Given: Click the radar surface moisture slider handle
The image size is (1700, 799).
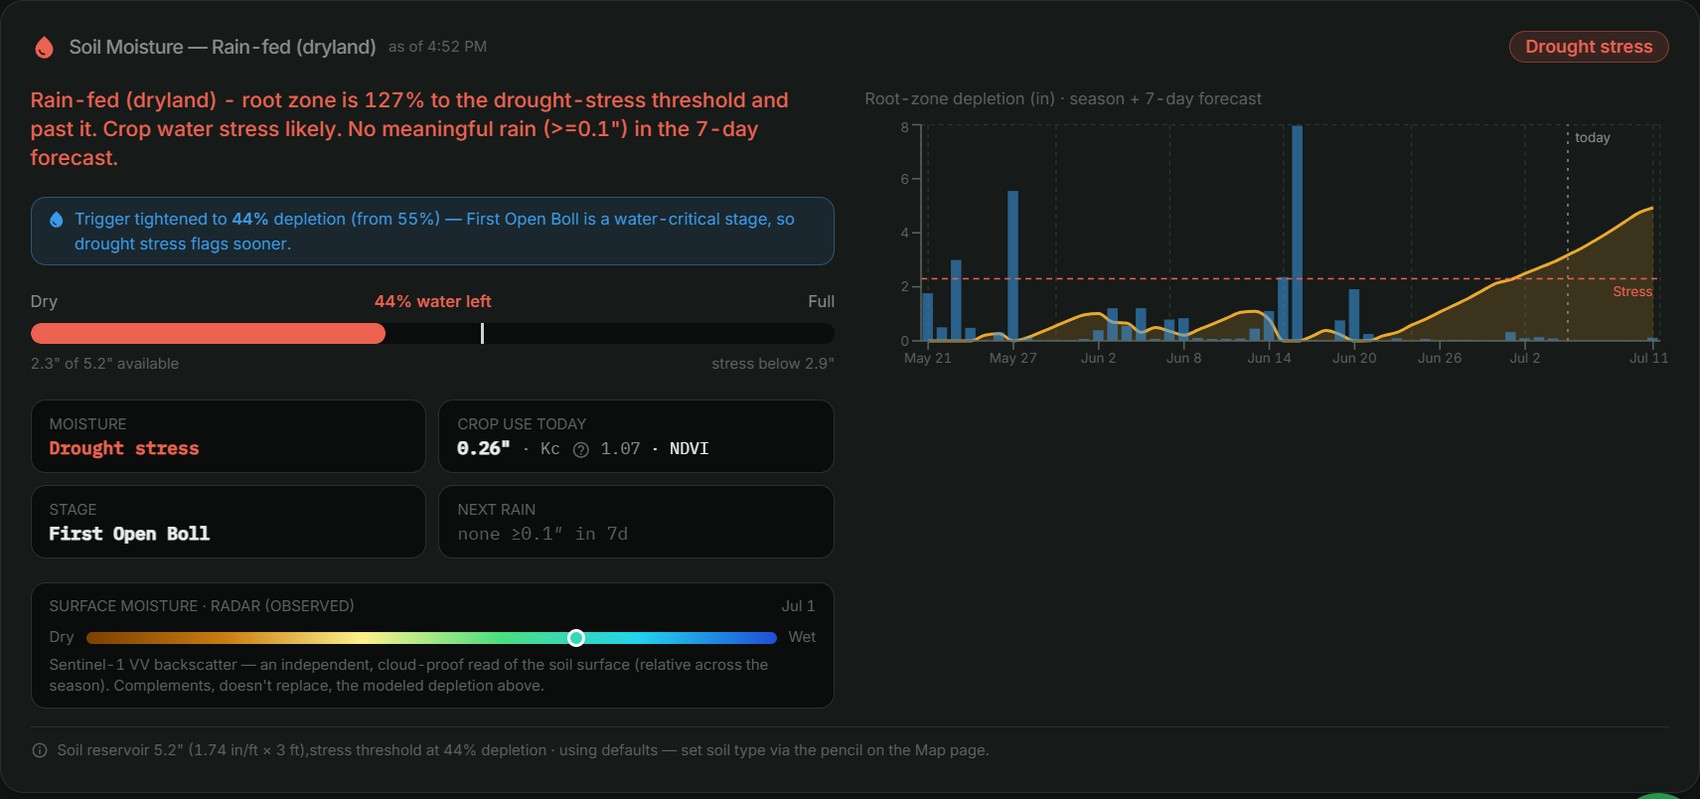Looking at the screenshot, I should point(576,638).
